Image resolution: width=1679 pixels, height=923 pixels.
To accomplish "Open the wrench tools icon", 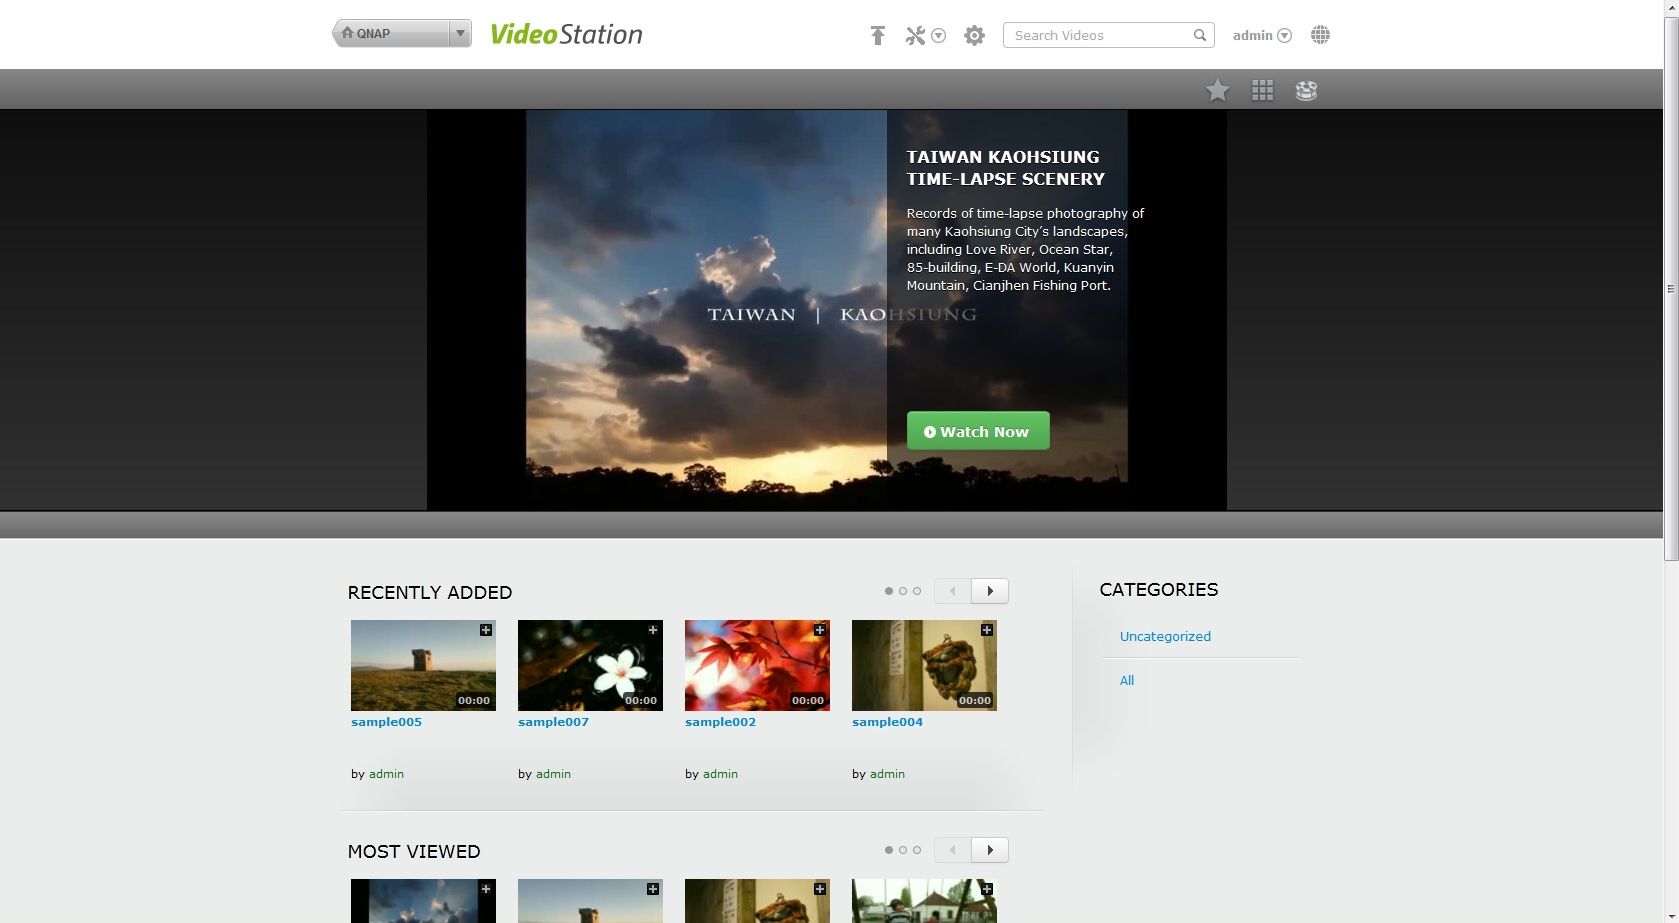I will (x=915, y=36).
